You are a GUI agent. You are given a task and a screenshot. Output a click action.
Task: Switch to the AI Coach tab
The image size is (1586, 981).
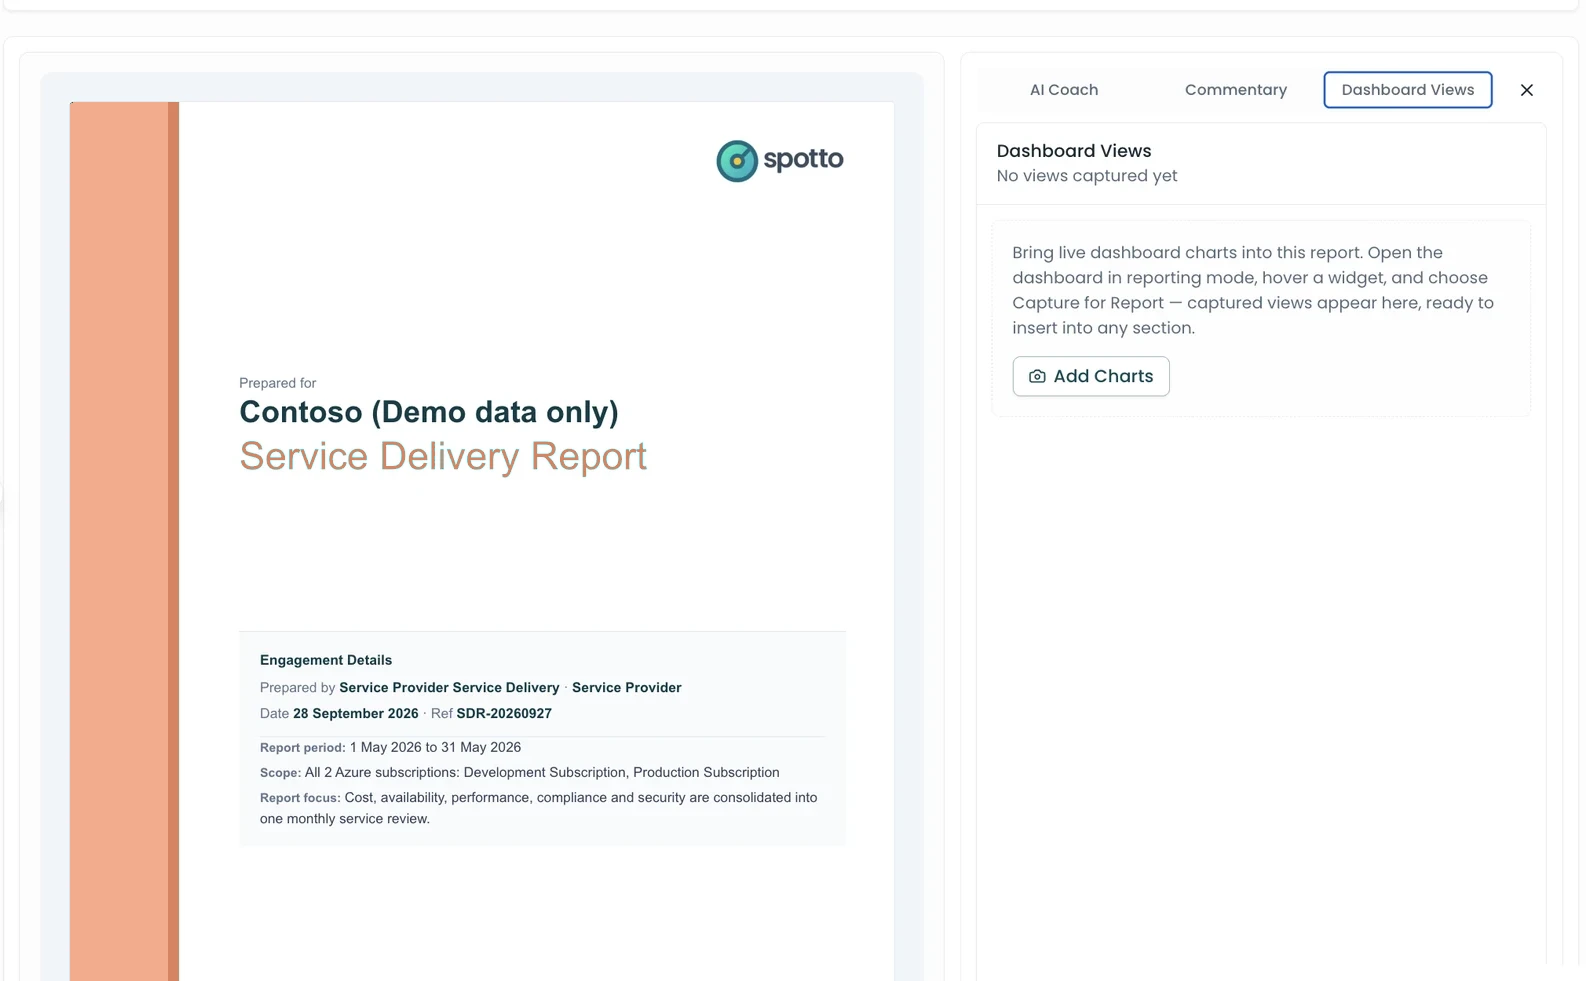point(1063,90)
